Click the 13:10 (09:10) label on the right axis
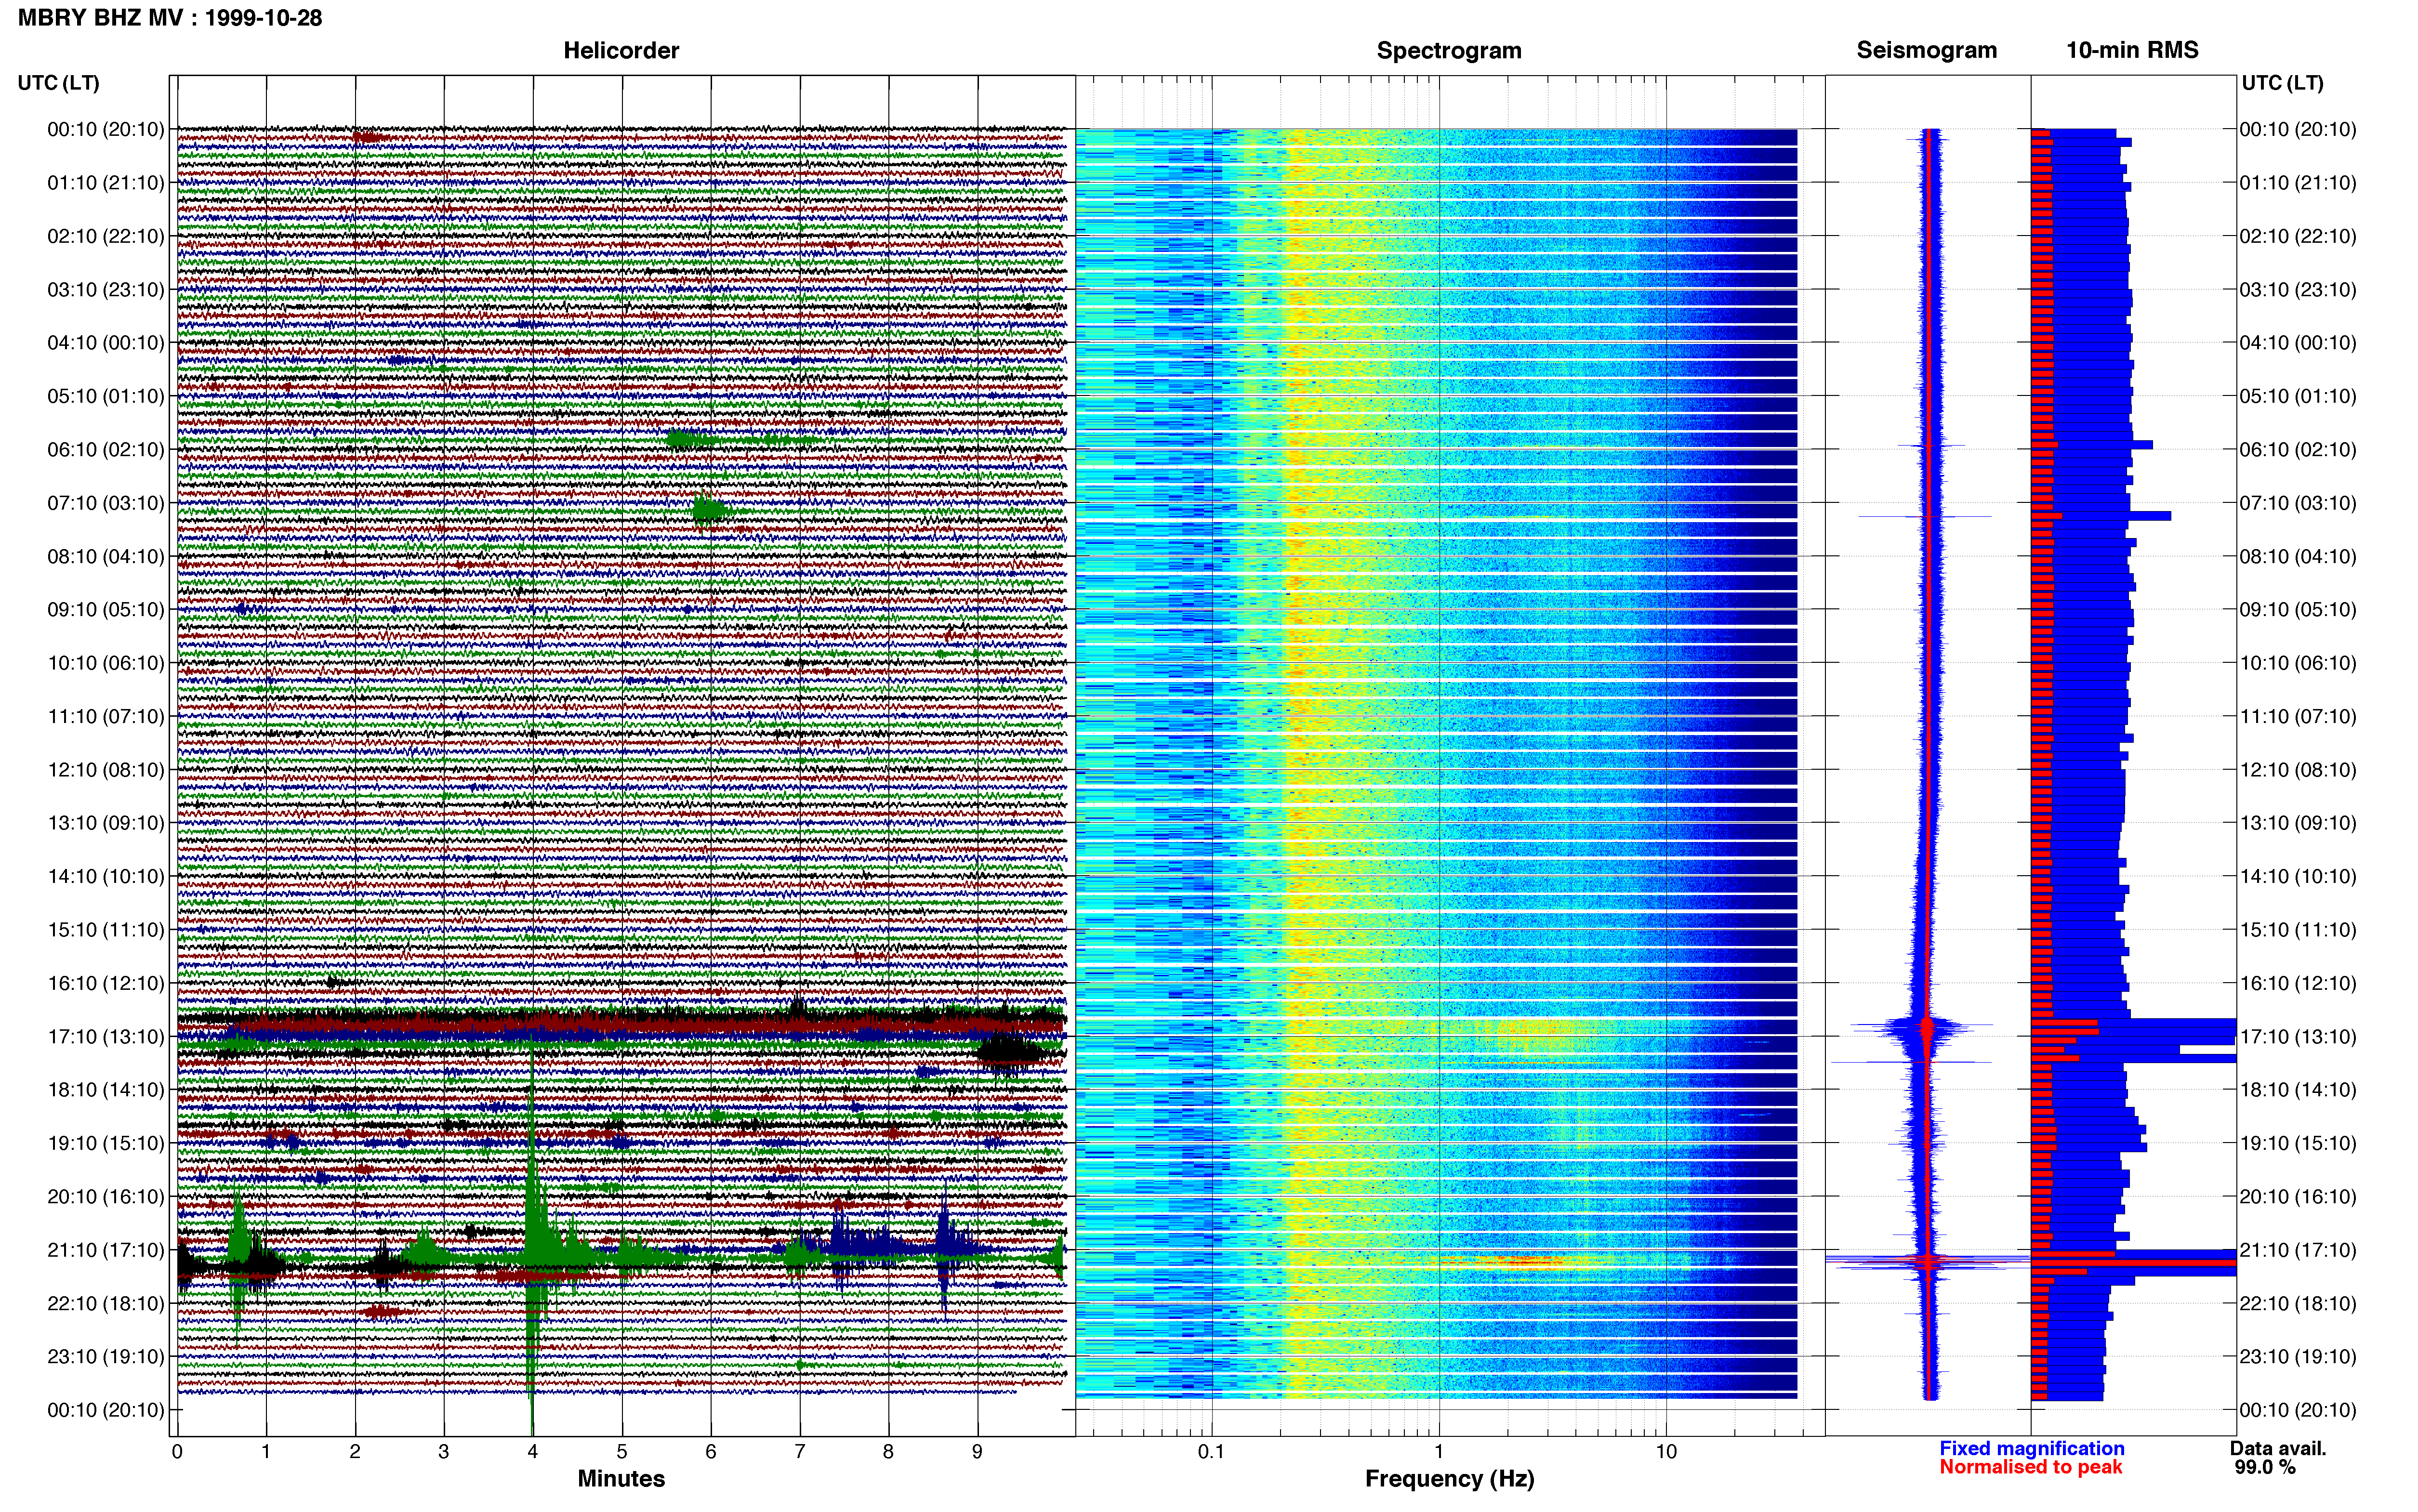The image size is (2418, 1512). (2298, 823)
